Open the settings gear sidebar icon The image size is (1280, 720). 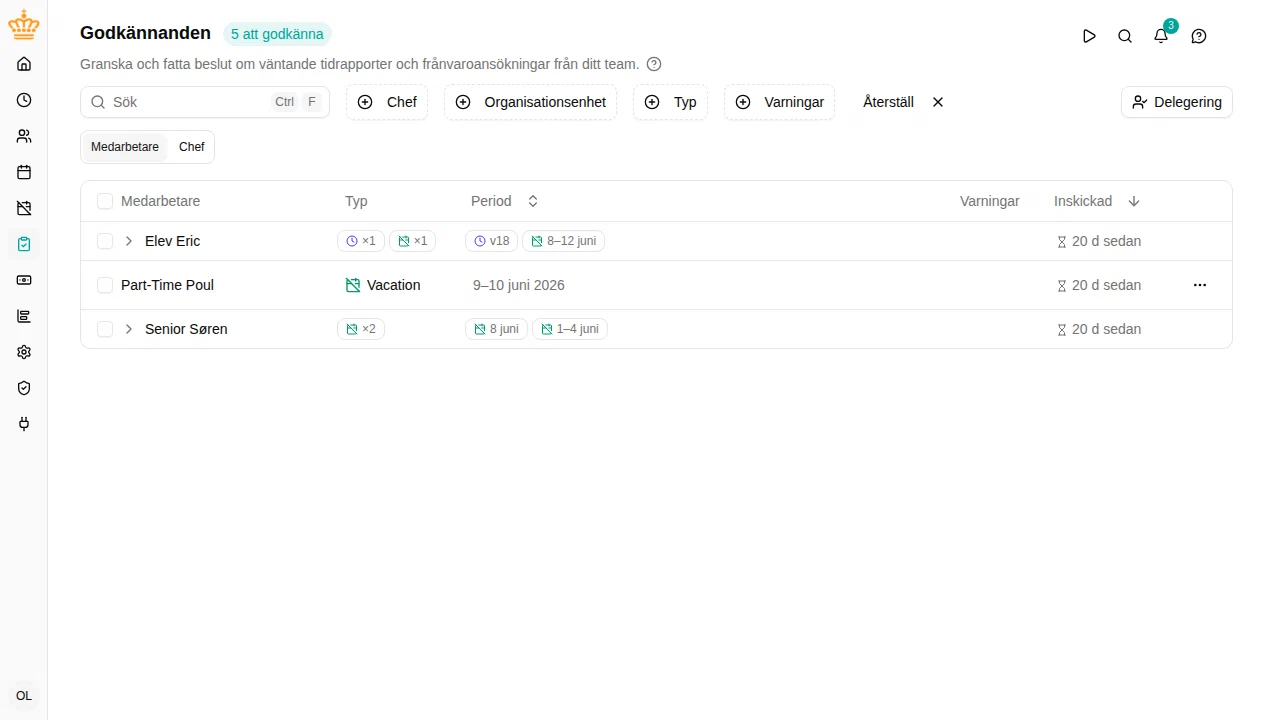[x=24, y=352]
